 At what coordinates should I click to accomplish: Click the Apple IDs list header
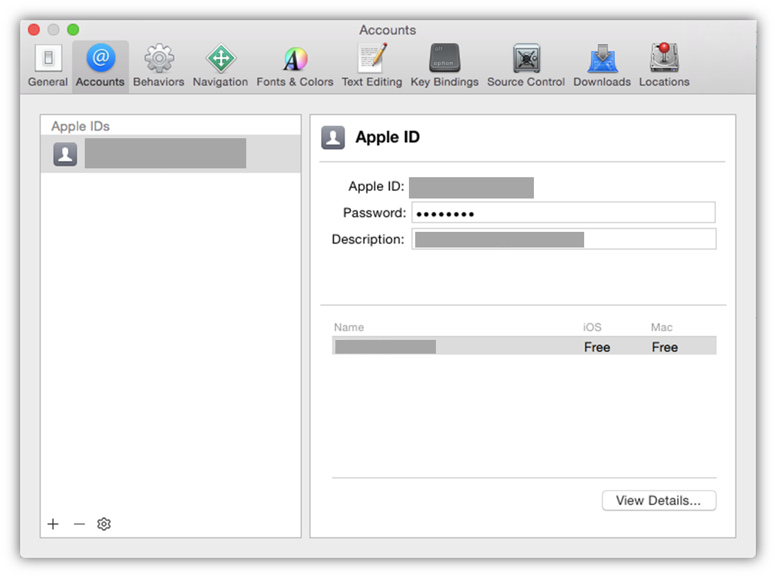(x=80, y=126)
